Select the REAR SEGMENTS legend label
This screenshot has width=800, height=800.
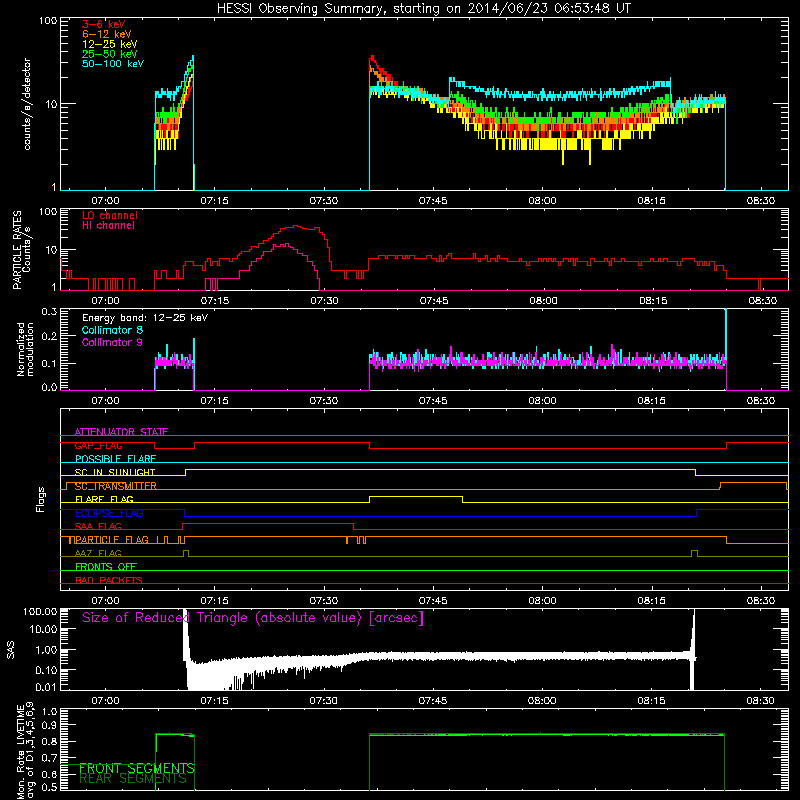pos(133,779)
